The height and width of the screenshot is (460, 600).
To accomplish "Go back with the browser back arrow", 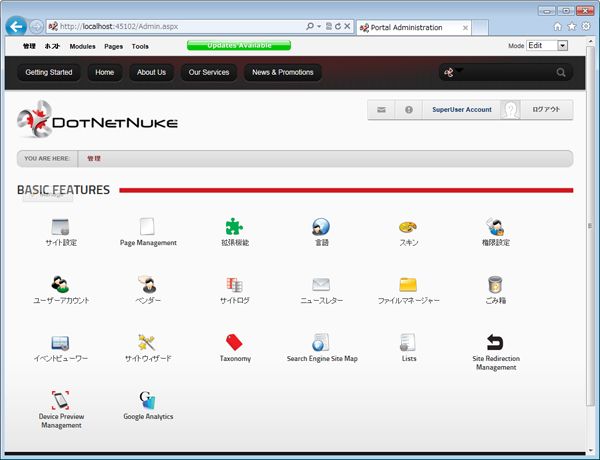I will pyautogui.click(x=16, y=26).
